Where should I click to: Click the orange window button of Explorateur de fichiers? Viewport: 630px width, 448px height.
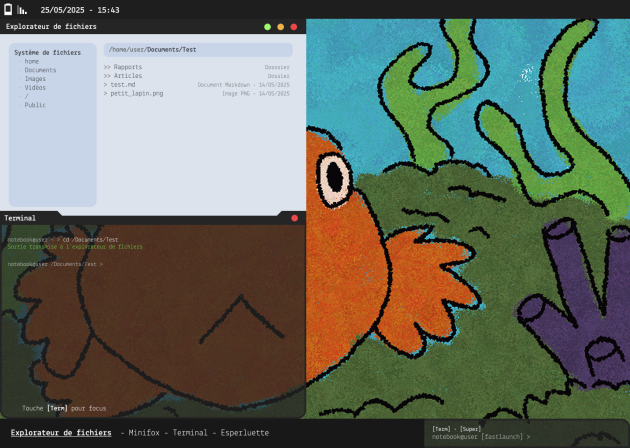click(x=281, y=27)
